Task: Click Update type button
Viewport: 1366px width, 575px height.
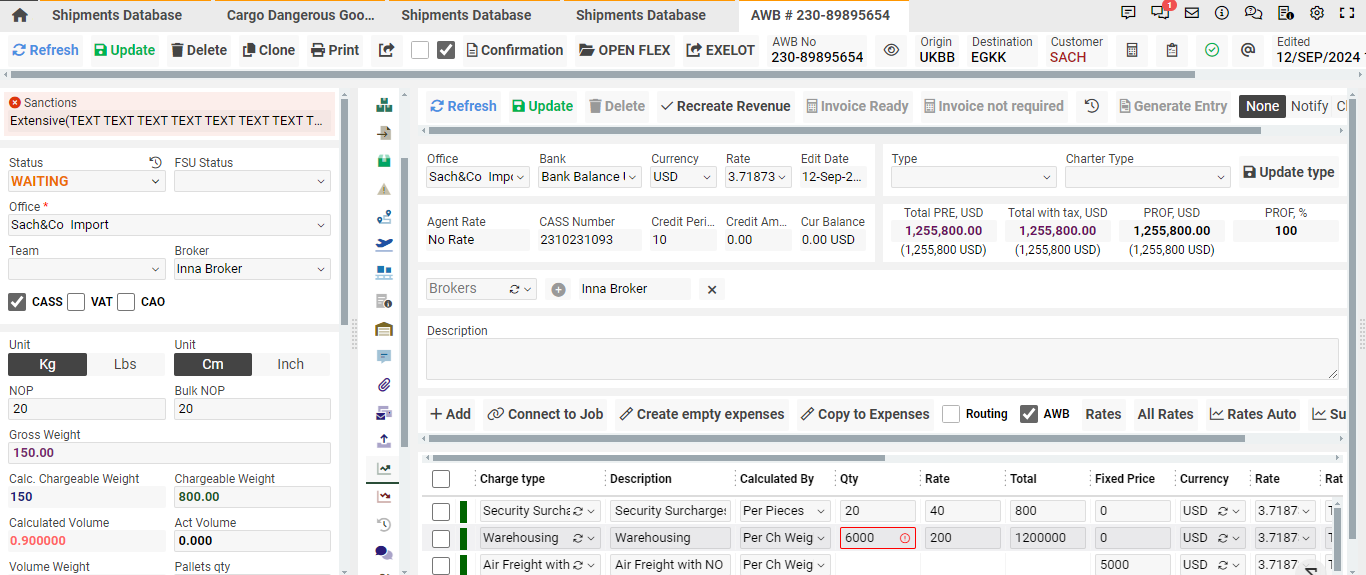Action: tap(1289, 172)
